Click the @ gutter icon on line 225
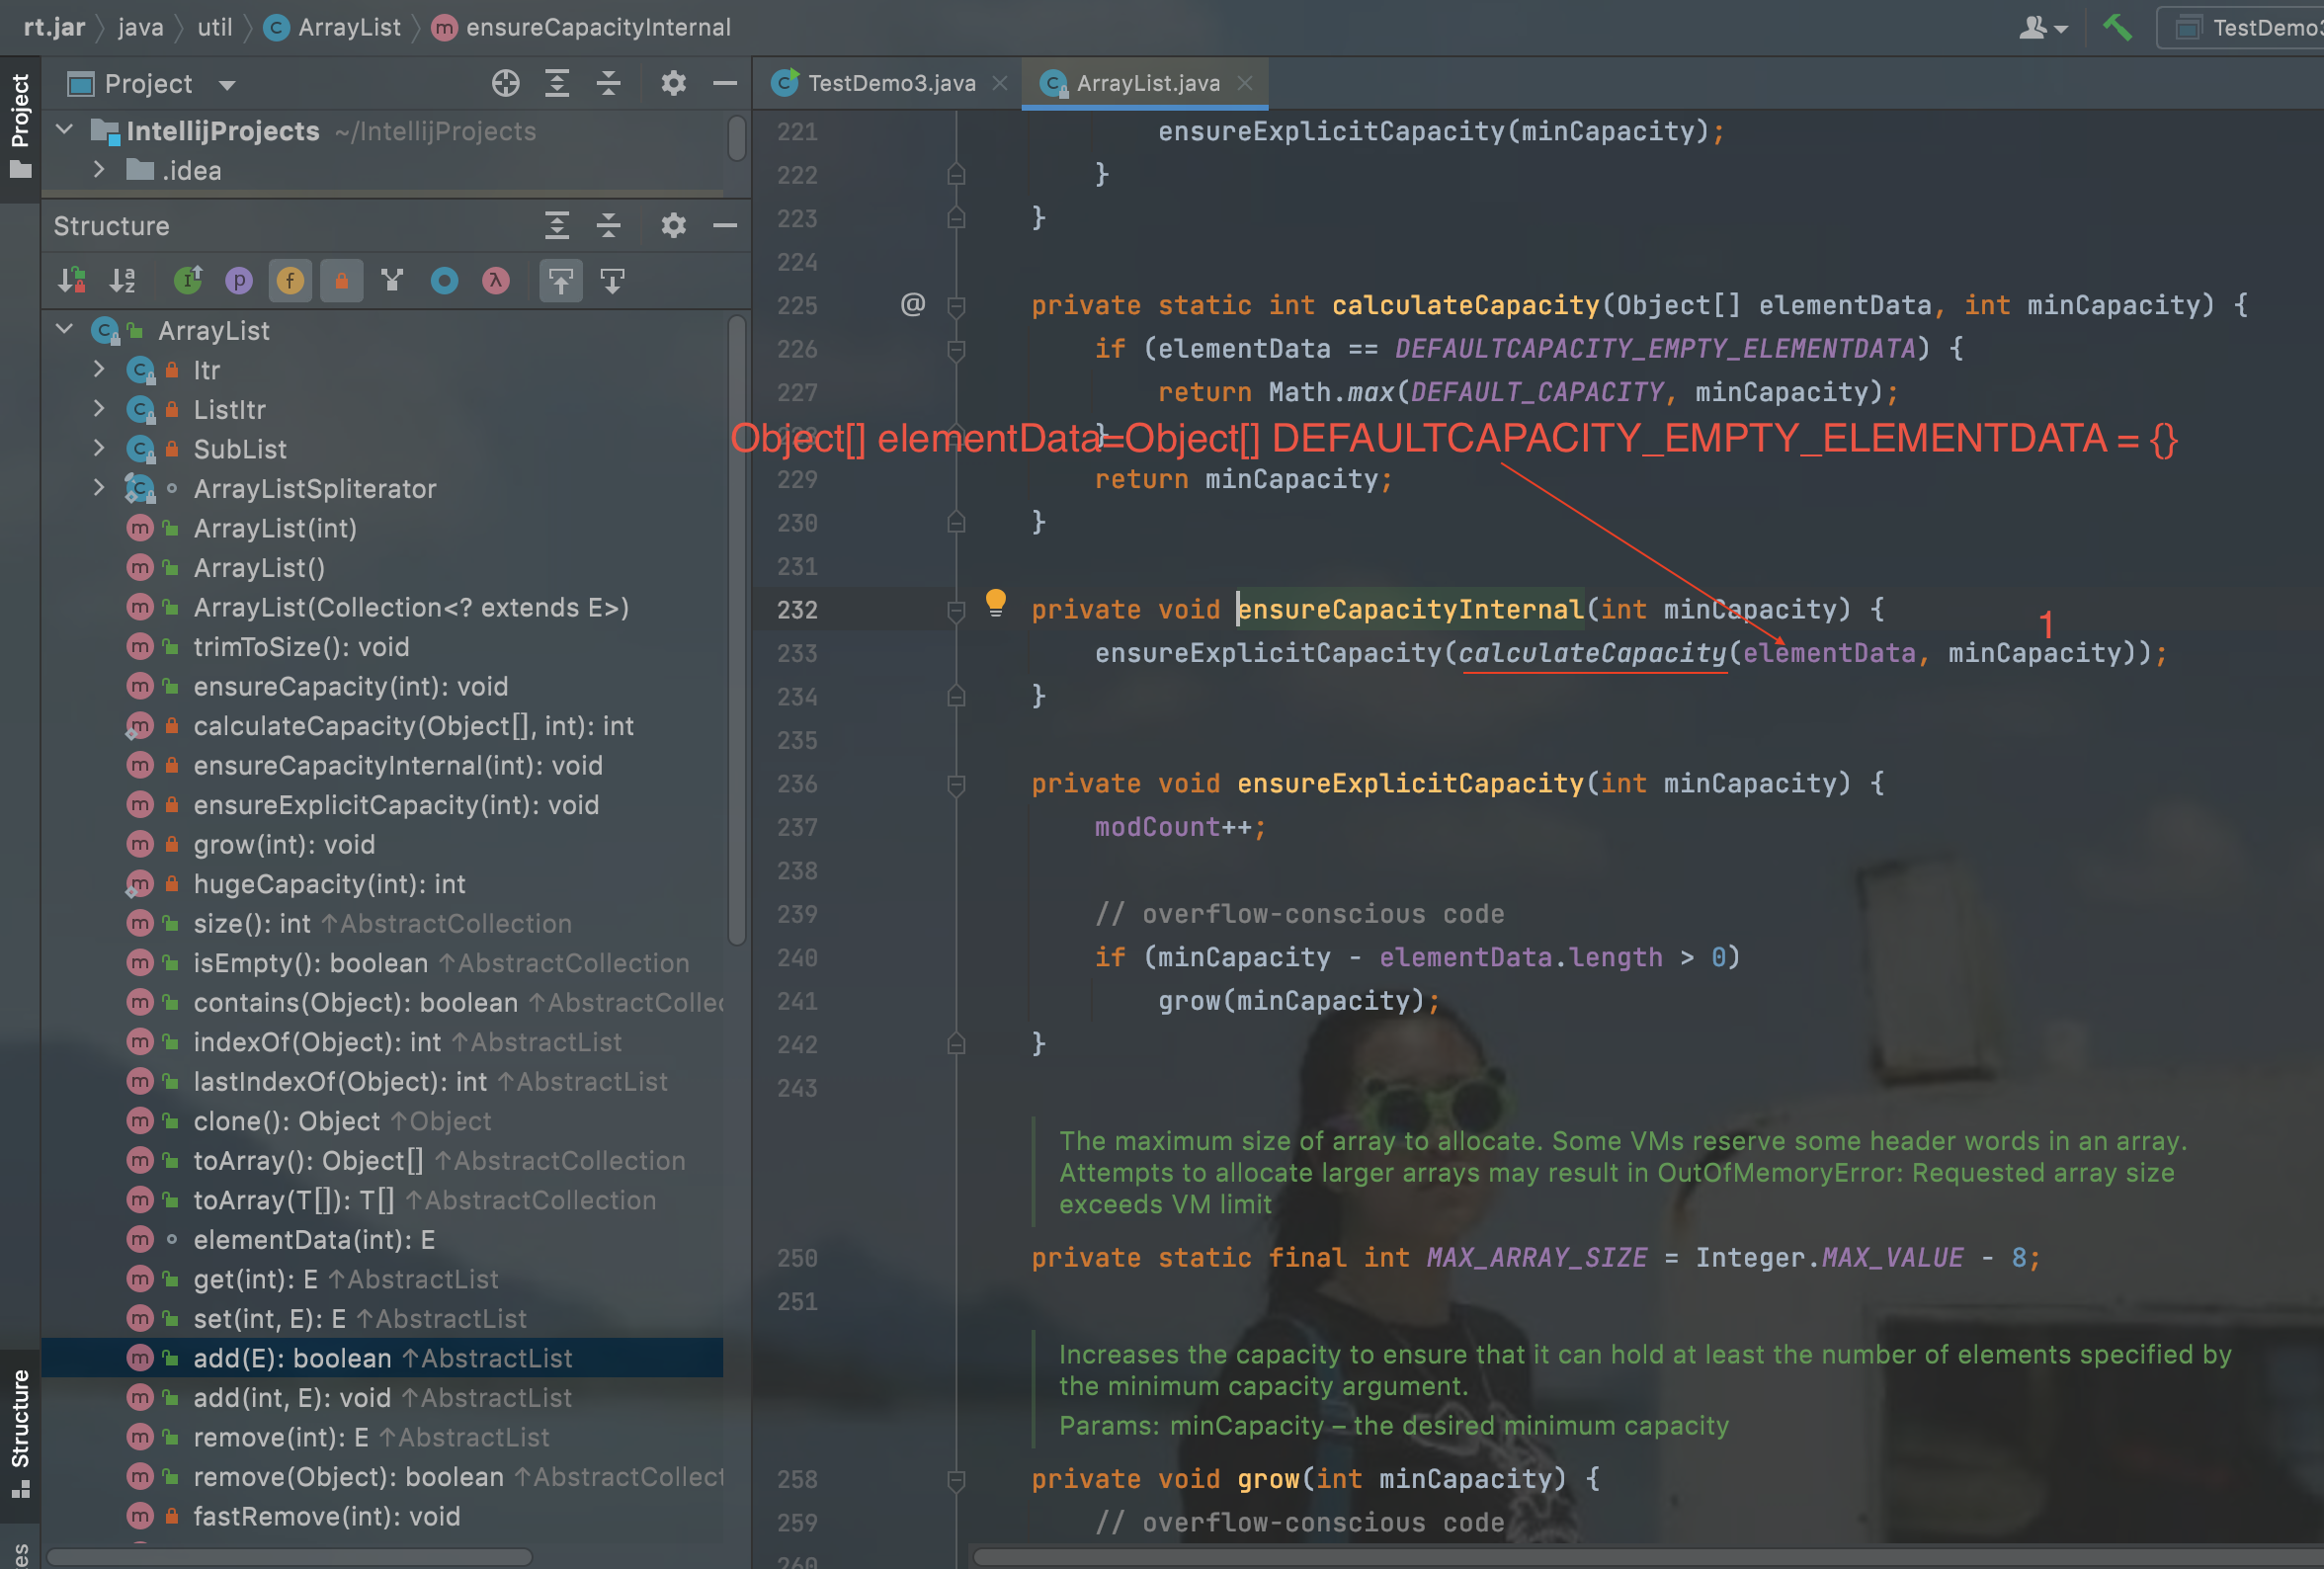This screenshot has height=1569, width=2324. tap(912, 304)
